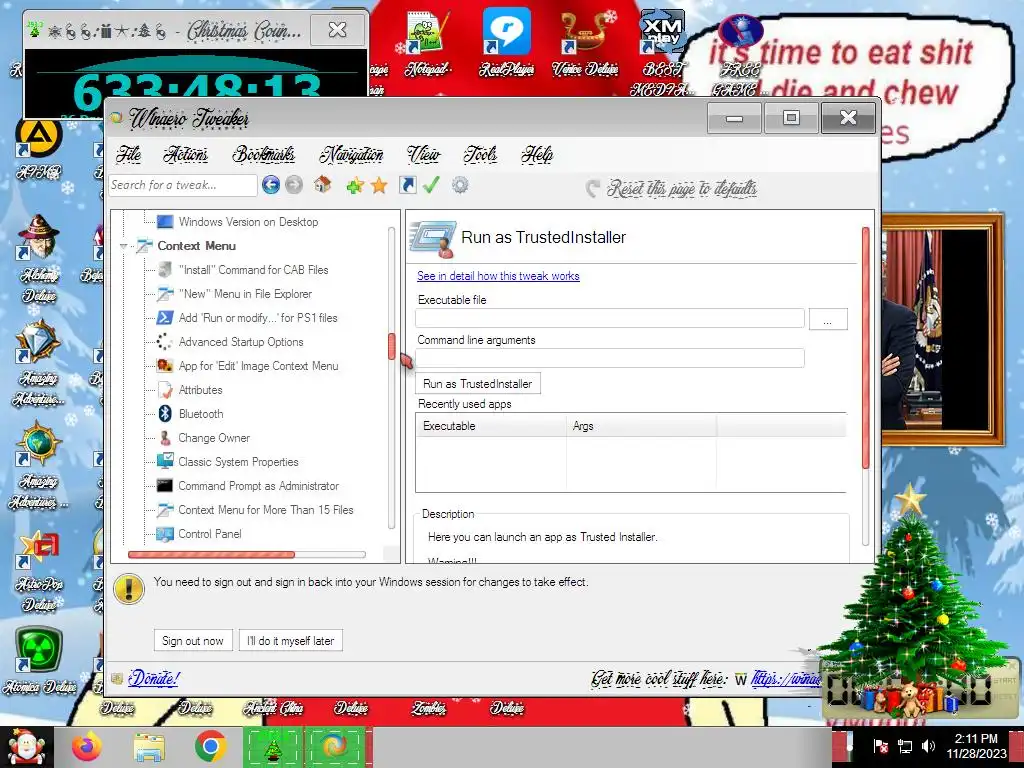
Task: Open bookmarks with the gold star icon
Action: 379,186
